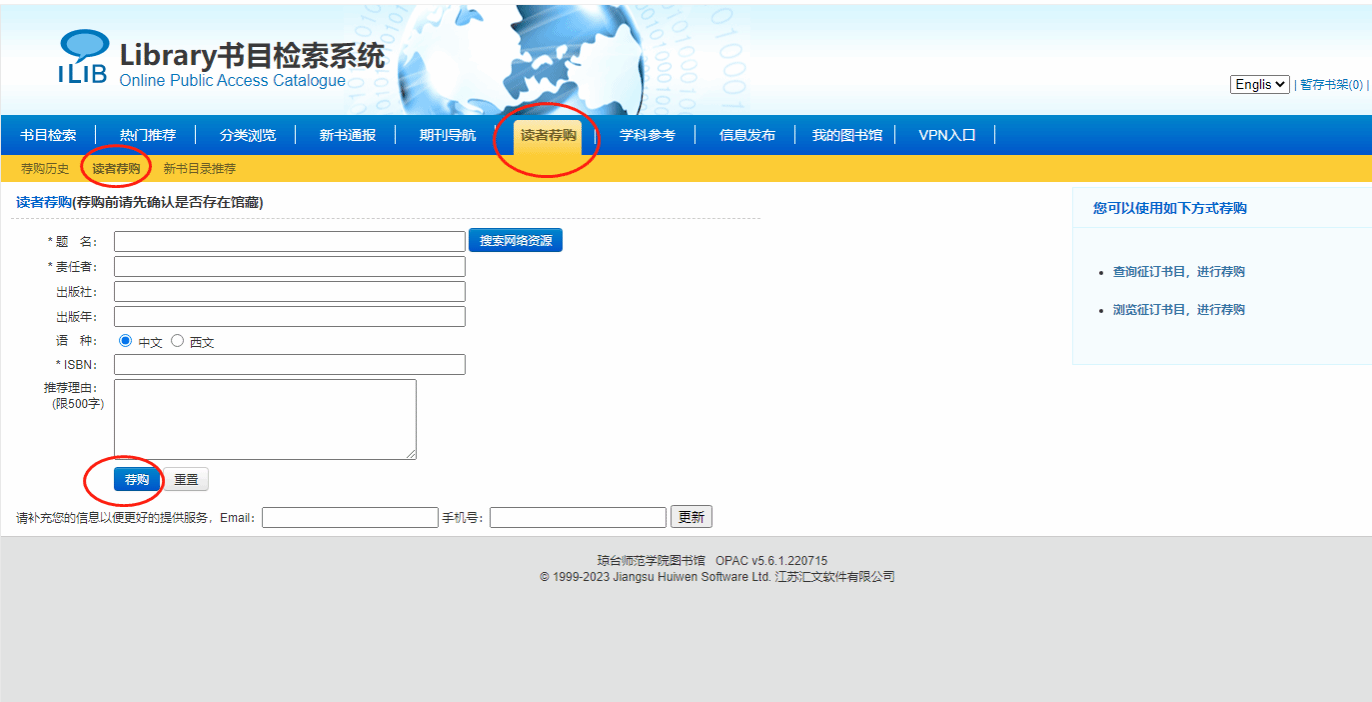Open the 荐购历史 submenu item
Screen dimensions: 1372x702
click(x=45, y=169)
